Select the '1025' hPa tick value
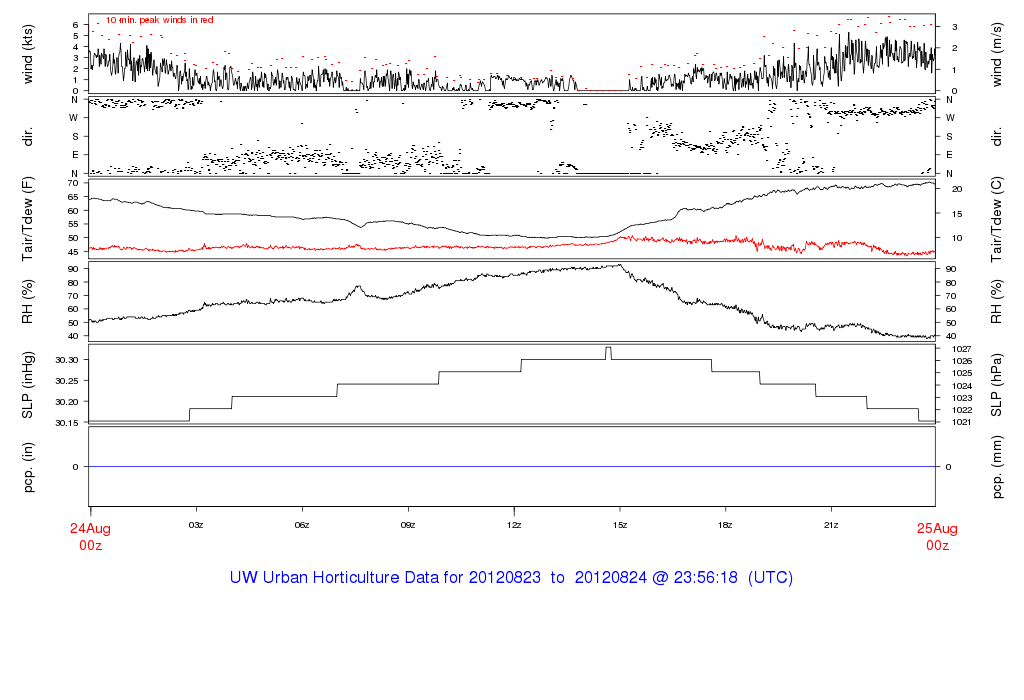This screenshot has height=700, width=1024. (962, 374)
